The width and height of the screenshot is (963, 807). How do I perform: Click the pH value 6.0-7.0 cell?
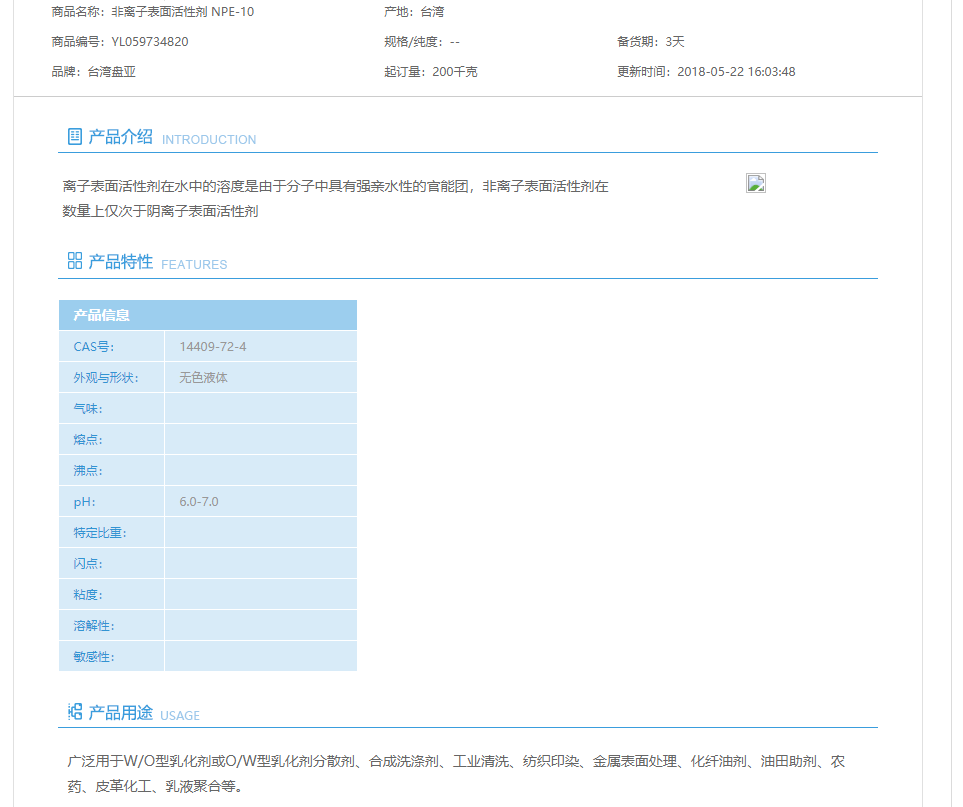(x=197, y=501)
